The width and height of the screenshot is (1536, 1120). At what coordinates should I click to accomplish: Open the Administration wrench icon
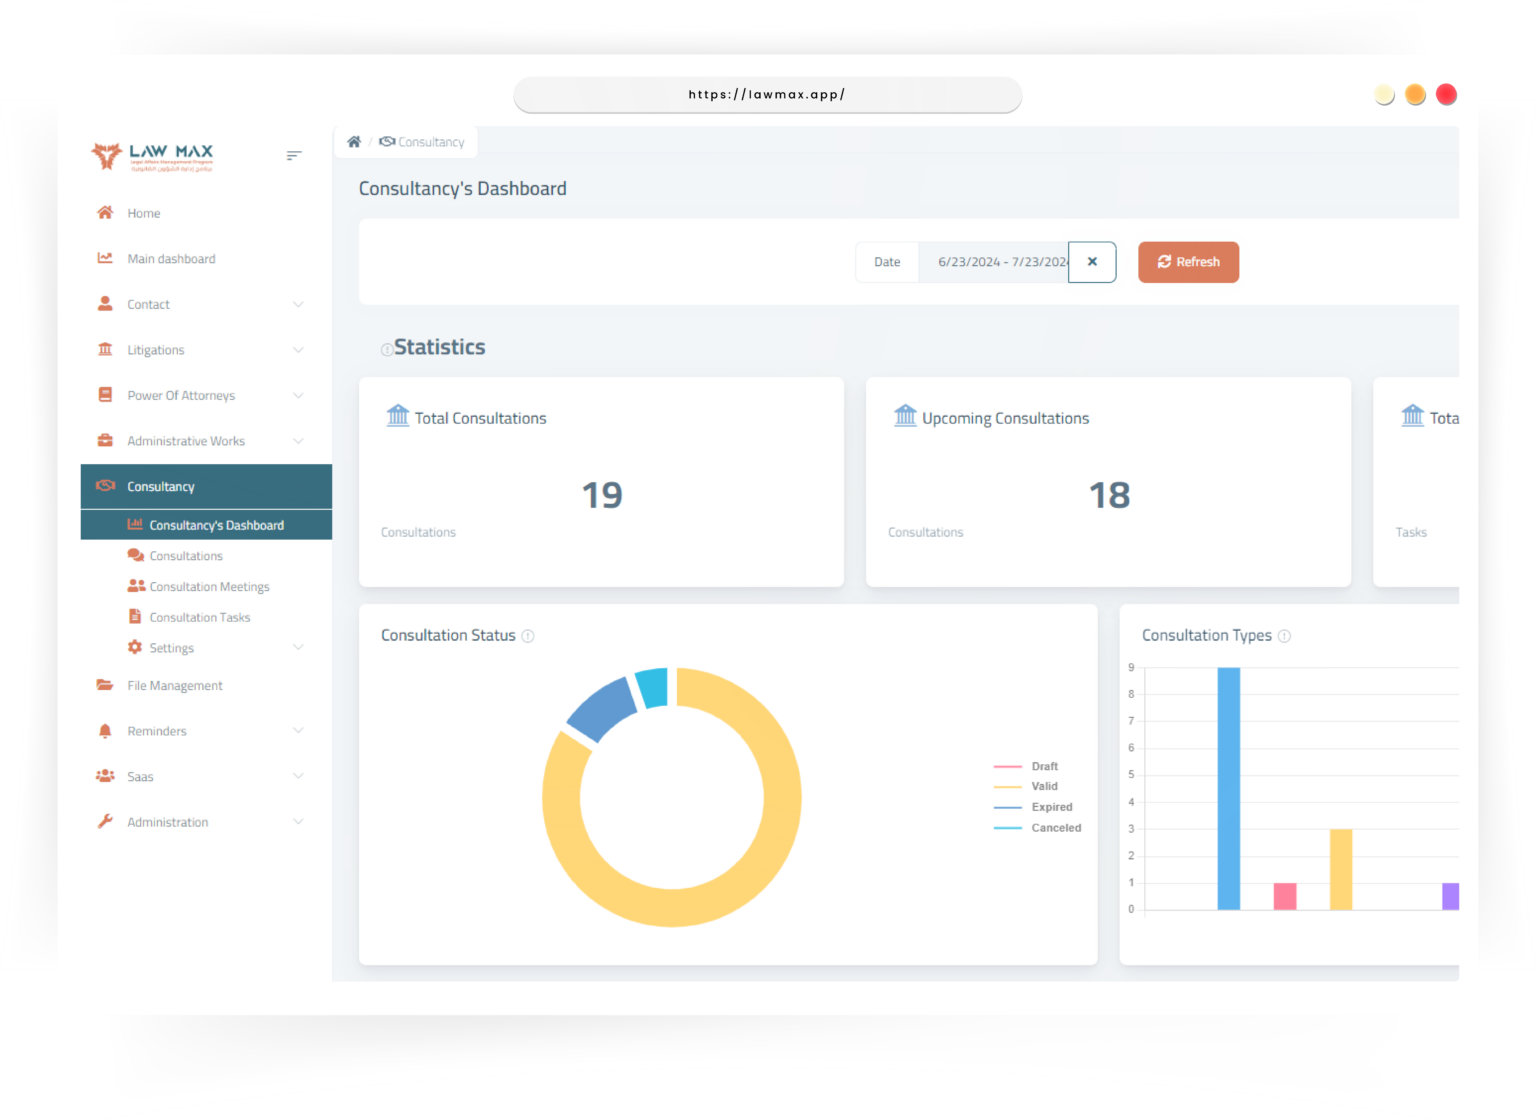(x=105, y=821)
